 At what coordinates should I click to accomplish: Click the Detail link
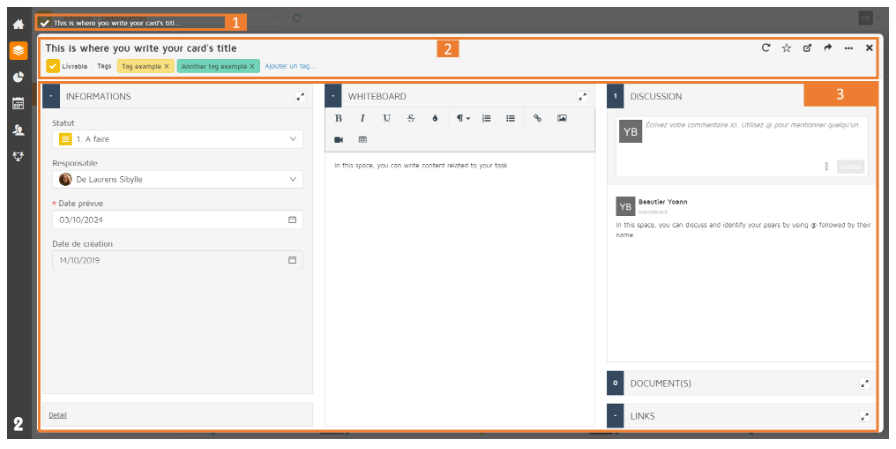57,415
